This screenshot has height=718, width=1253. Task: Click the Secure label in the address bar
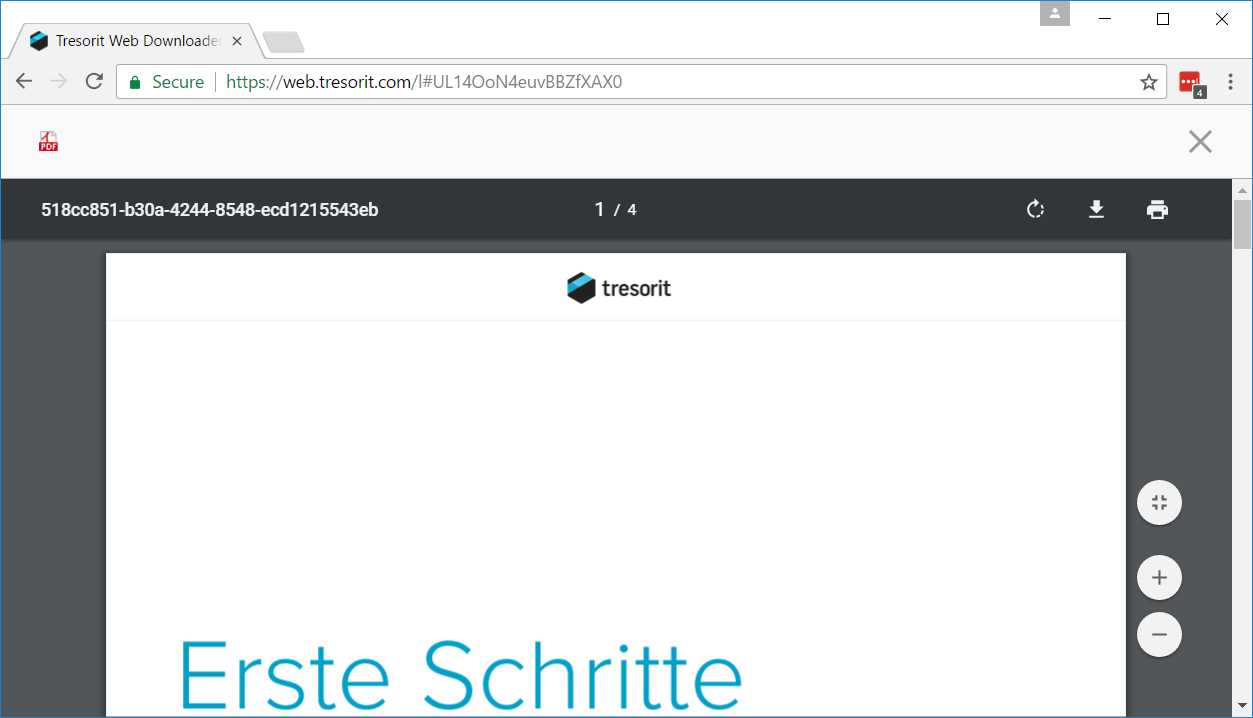(x=178, y=82)
